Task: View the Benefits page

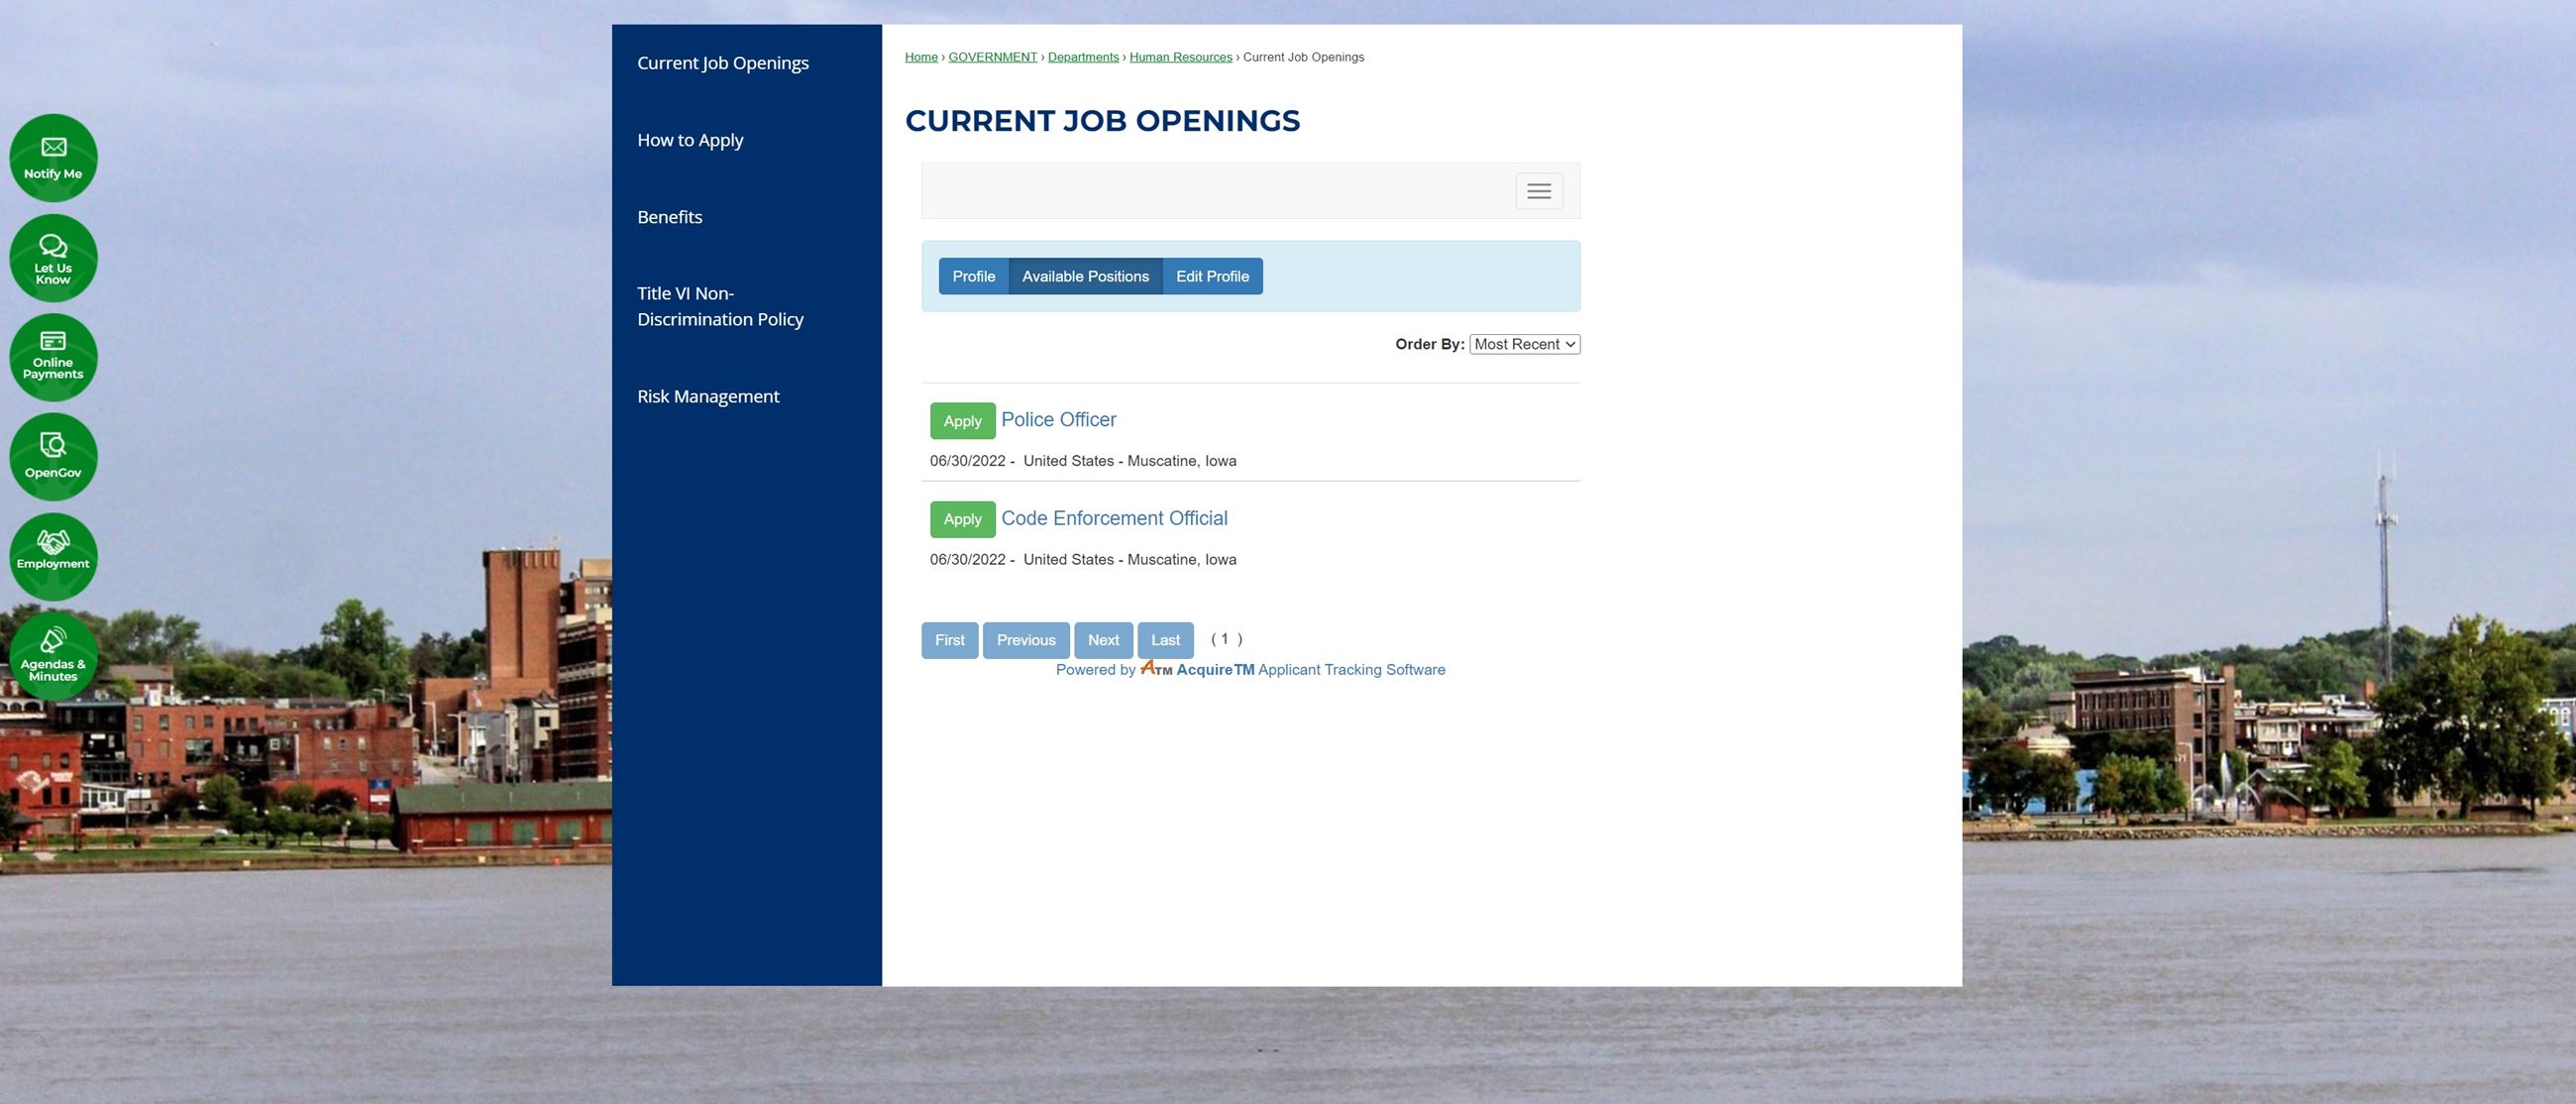Action: point(669,216)
